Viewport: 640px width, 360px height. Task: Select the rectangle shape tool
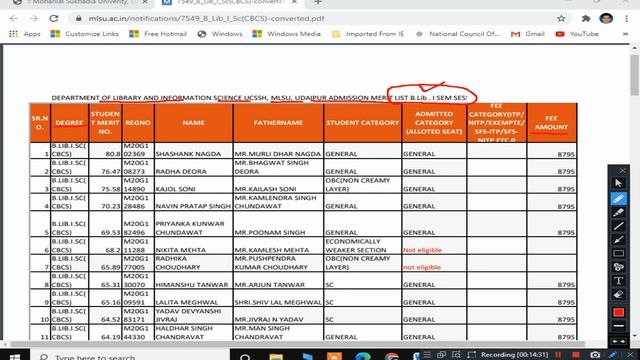point(618,253)
